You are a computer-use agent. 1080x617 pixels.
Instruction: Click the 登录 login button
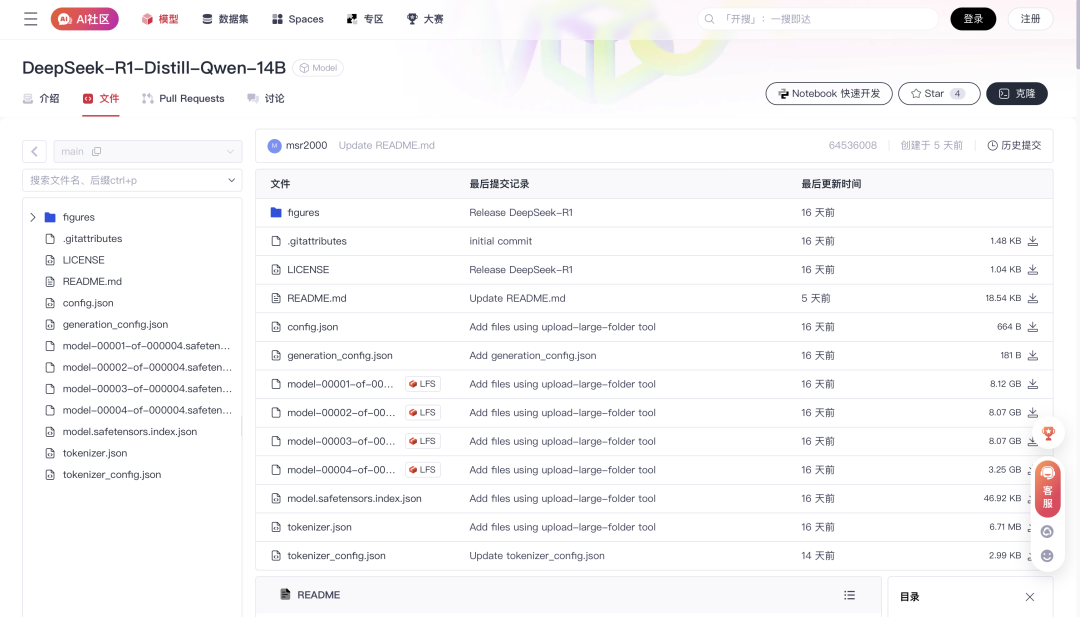coord(973,19)
